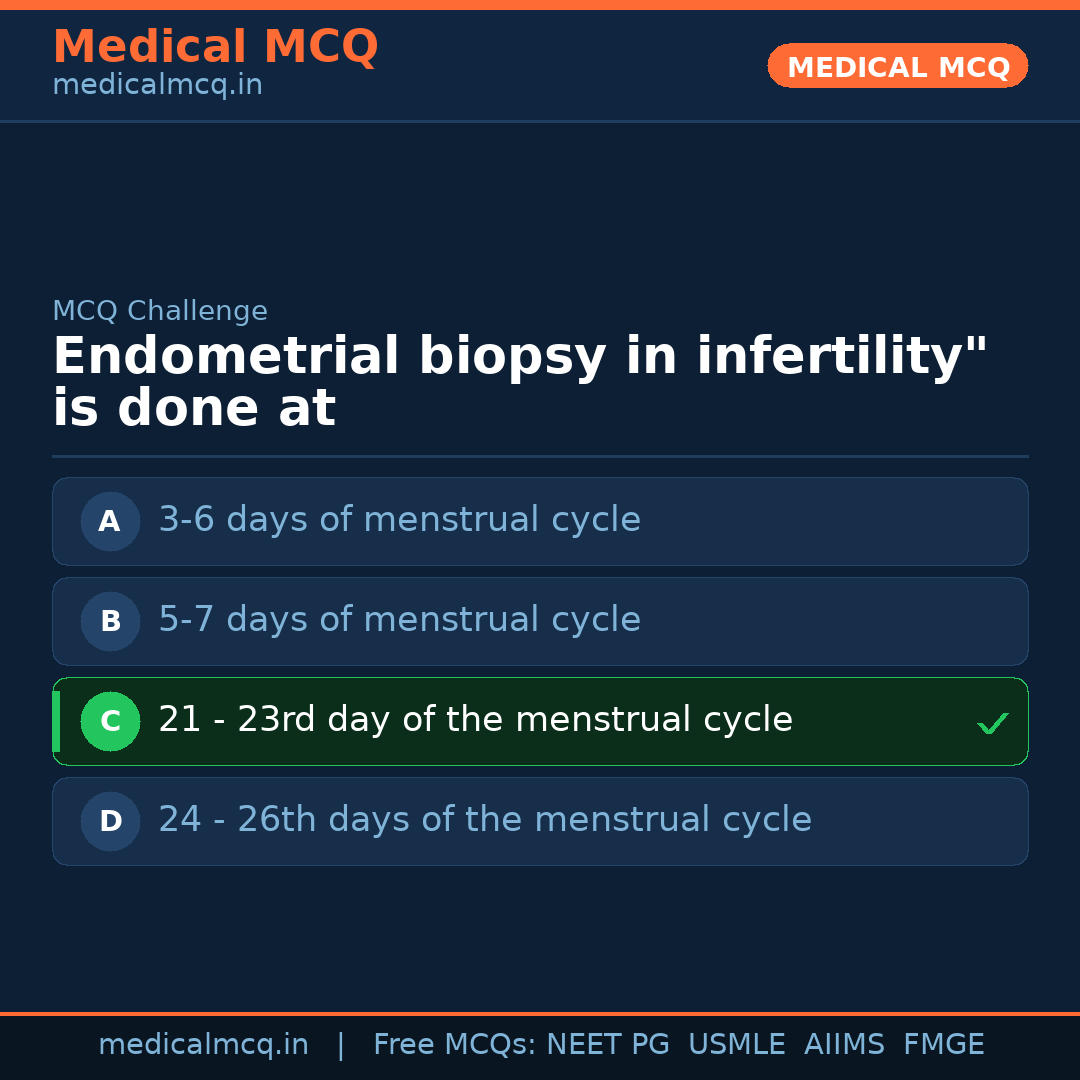
Task: Click the AIIMS footer text
Action: [x=844, y=1045]
